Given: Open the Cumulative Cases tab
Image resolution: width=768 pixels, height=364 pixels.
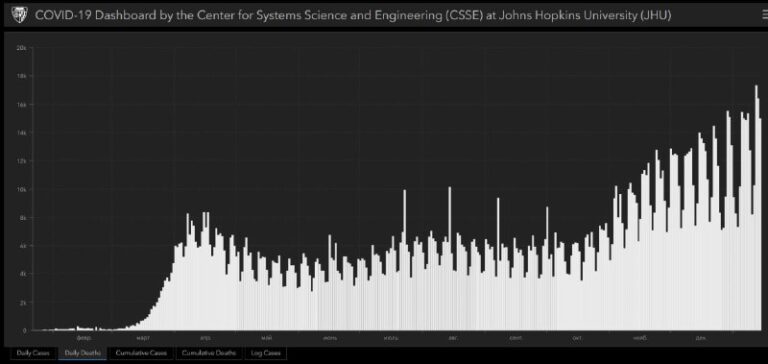Looking at the screenshot, I should pos(141,353).
